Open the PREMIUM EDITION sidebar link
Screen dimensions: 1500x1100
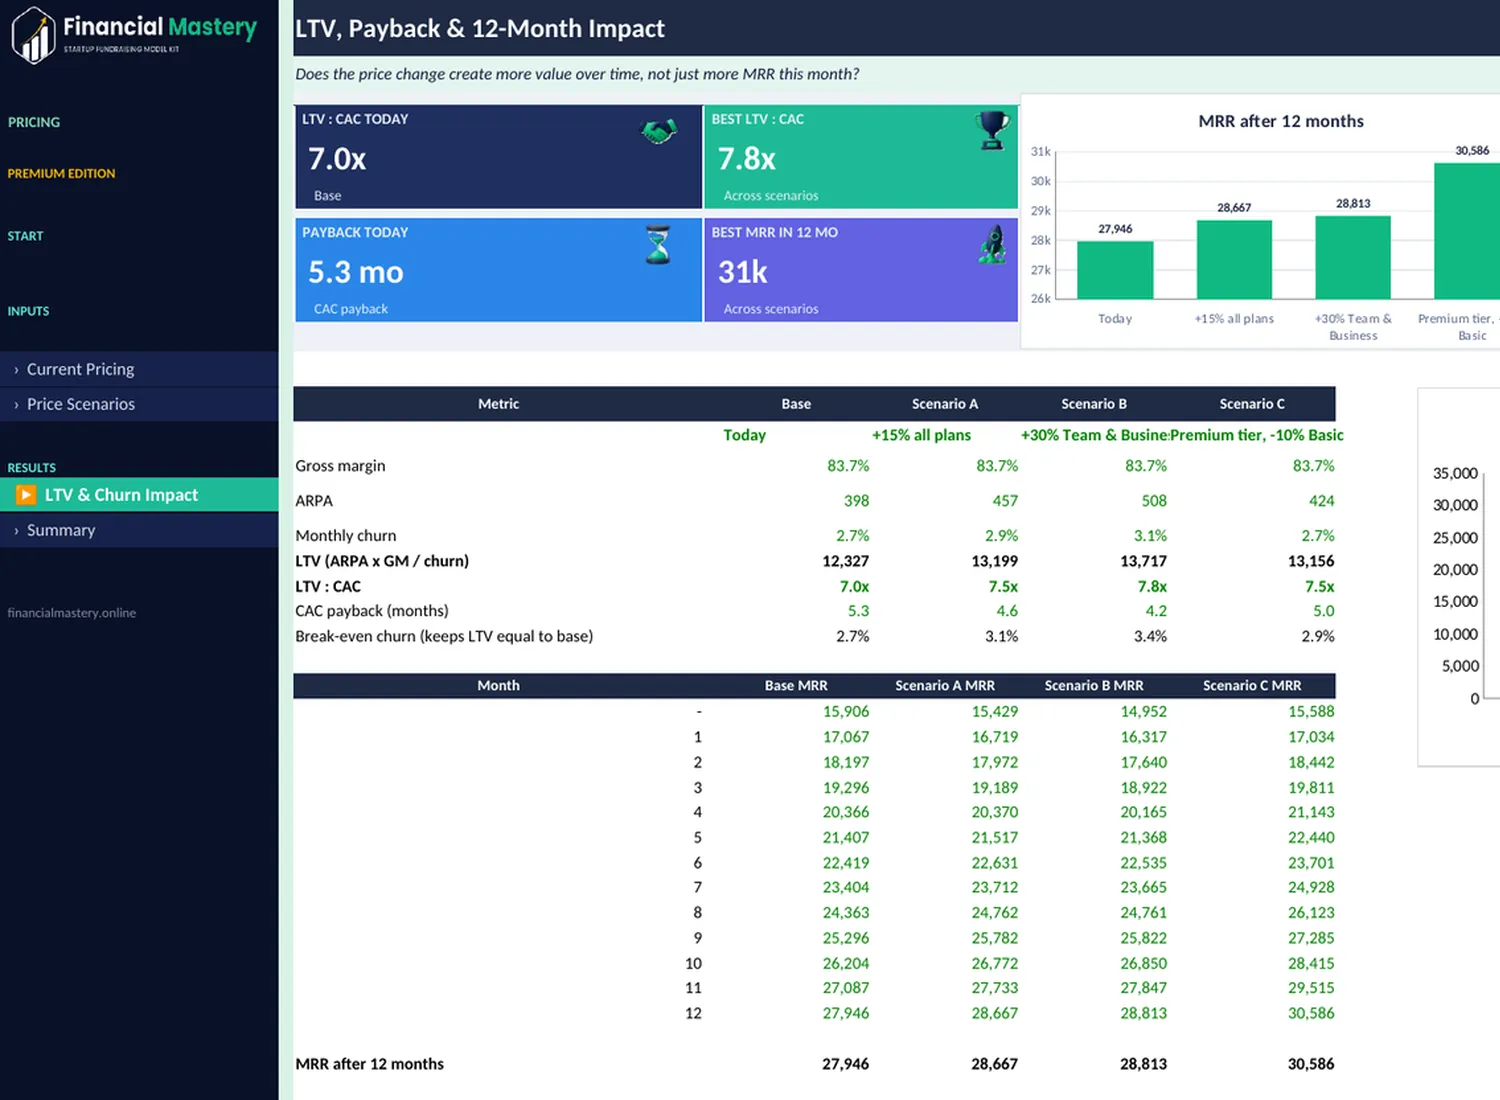click(61, 173)
